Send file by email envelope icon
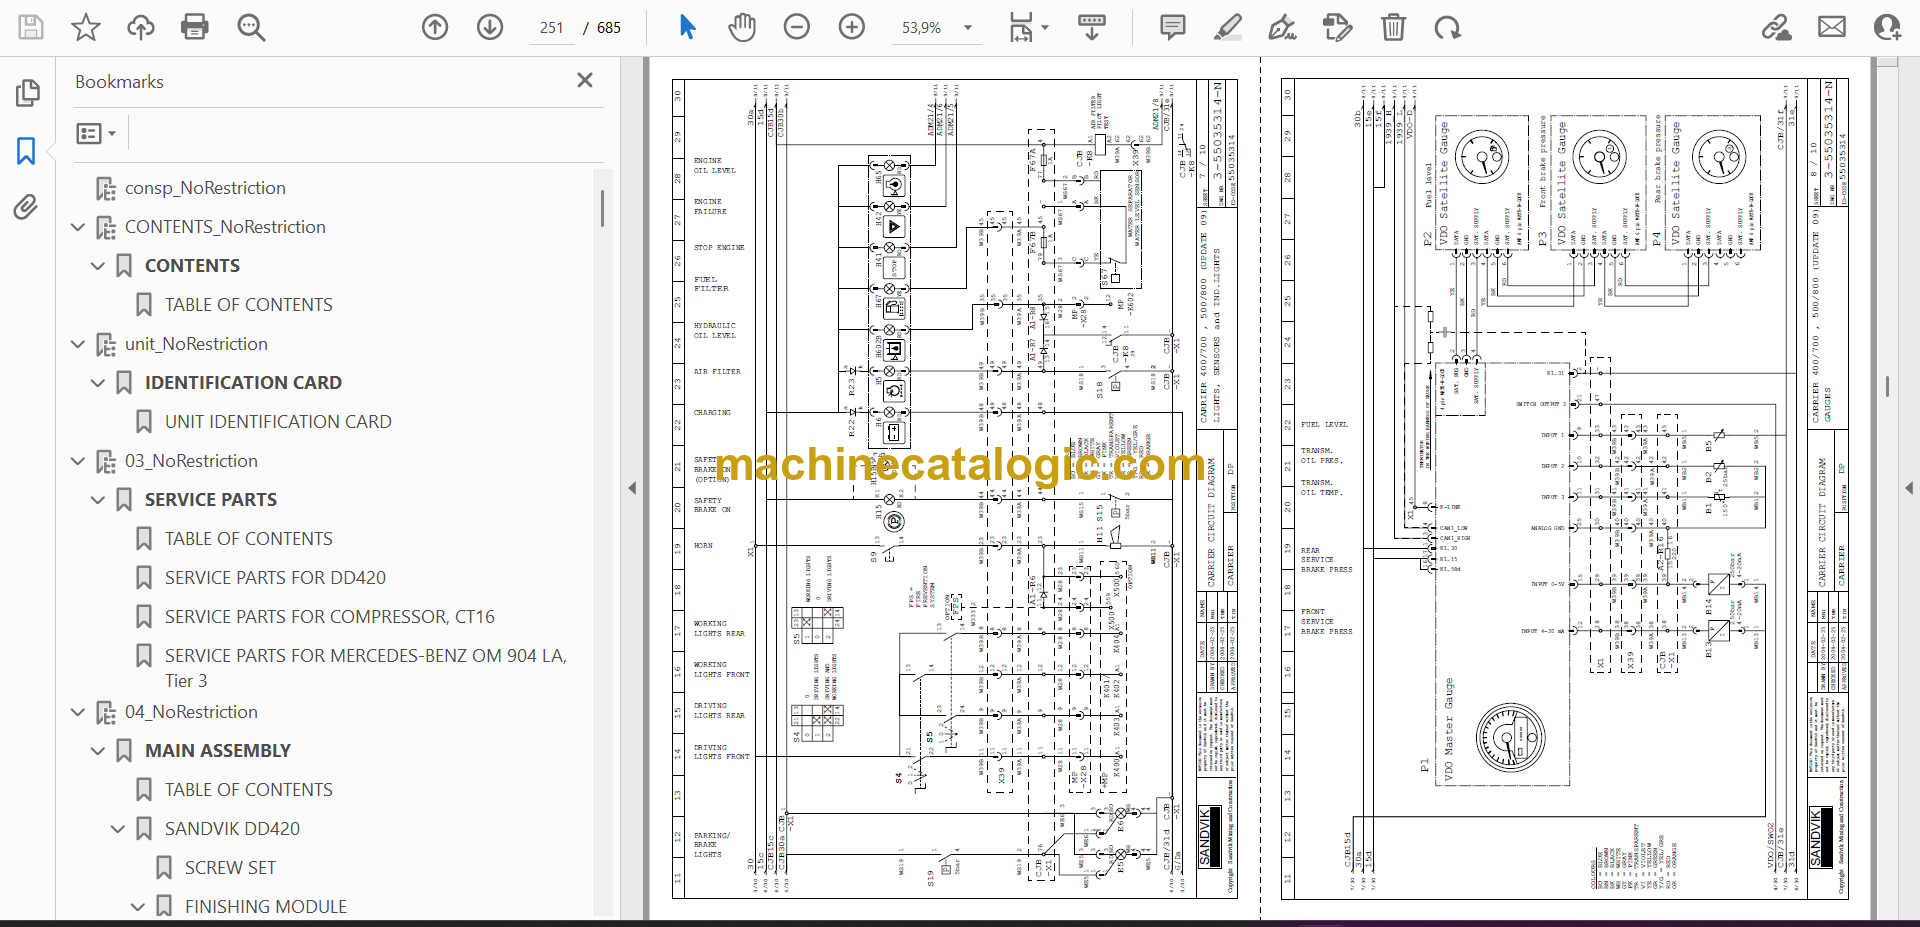The image size is (1920, 927). [x=1832, y=27]
